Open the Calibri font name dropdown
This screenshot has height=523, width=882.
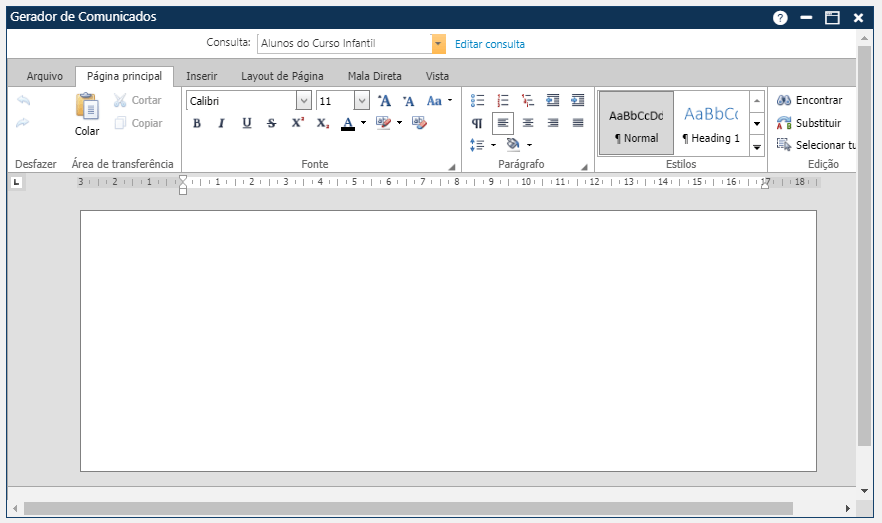pyautogui.click(x=303, y=101)
